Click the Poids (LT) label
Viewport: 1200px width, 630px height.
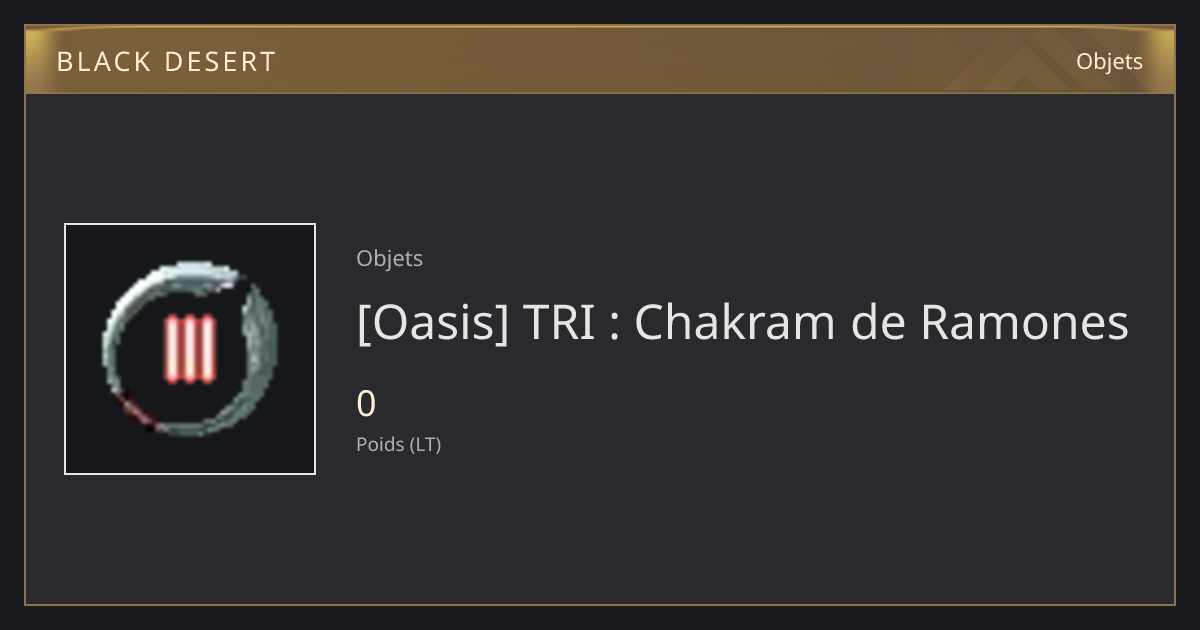398,444
